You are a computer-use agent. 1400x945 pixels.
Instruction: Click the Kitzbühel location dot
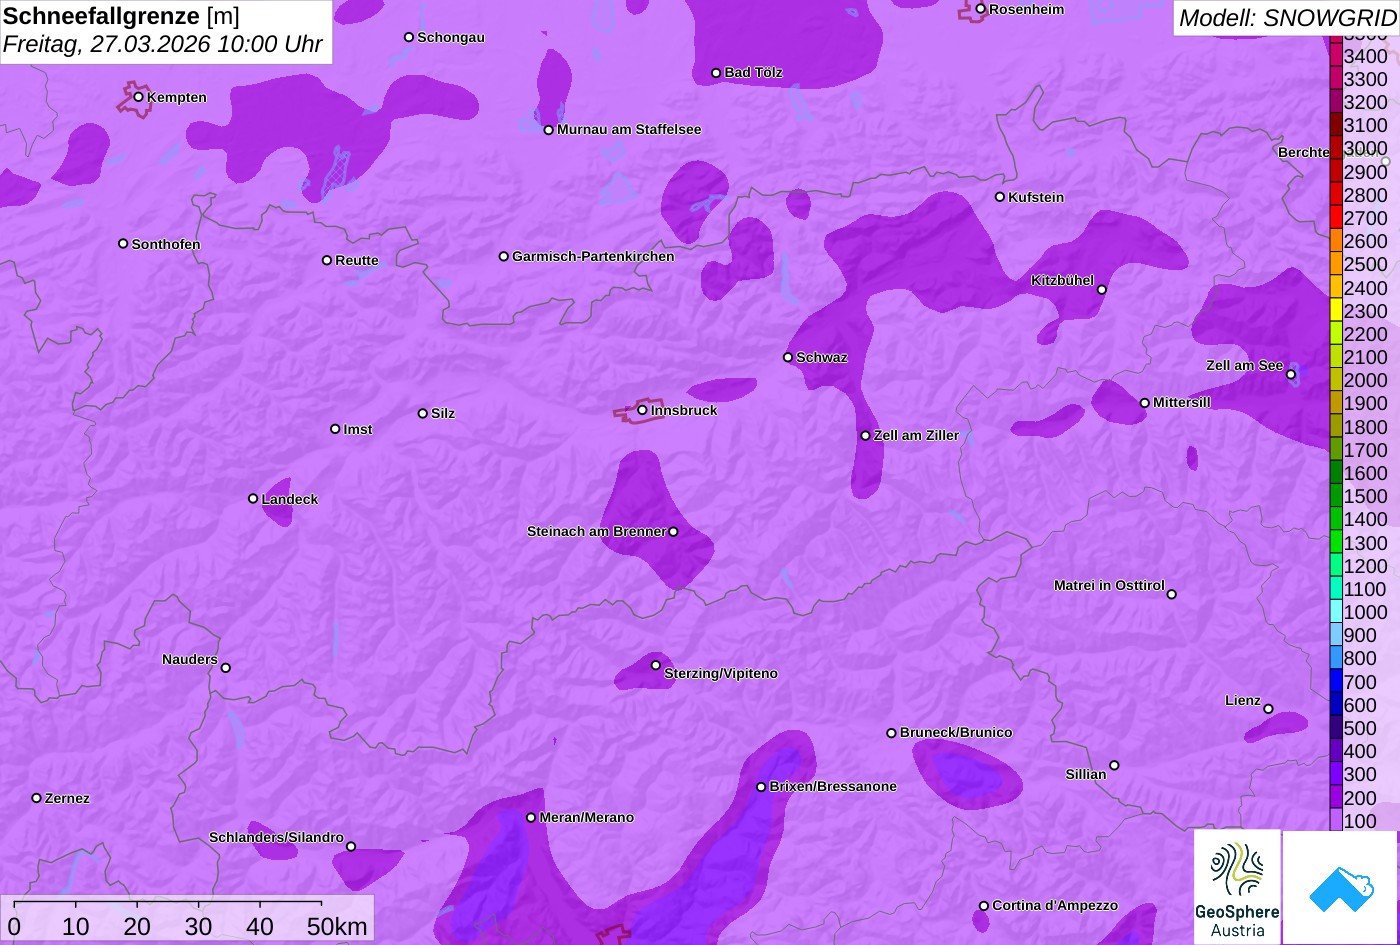[x=1102, y=290]
